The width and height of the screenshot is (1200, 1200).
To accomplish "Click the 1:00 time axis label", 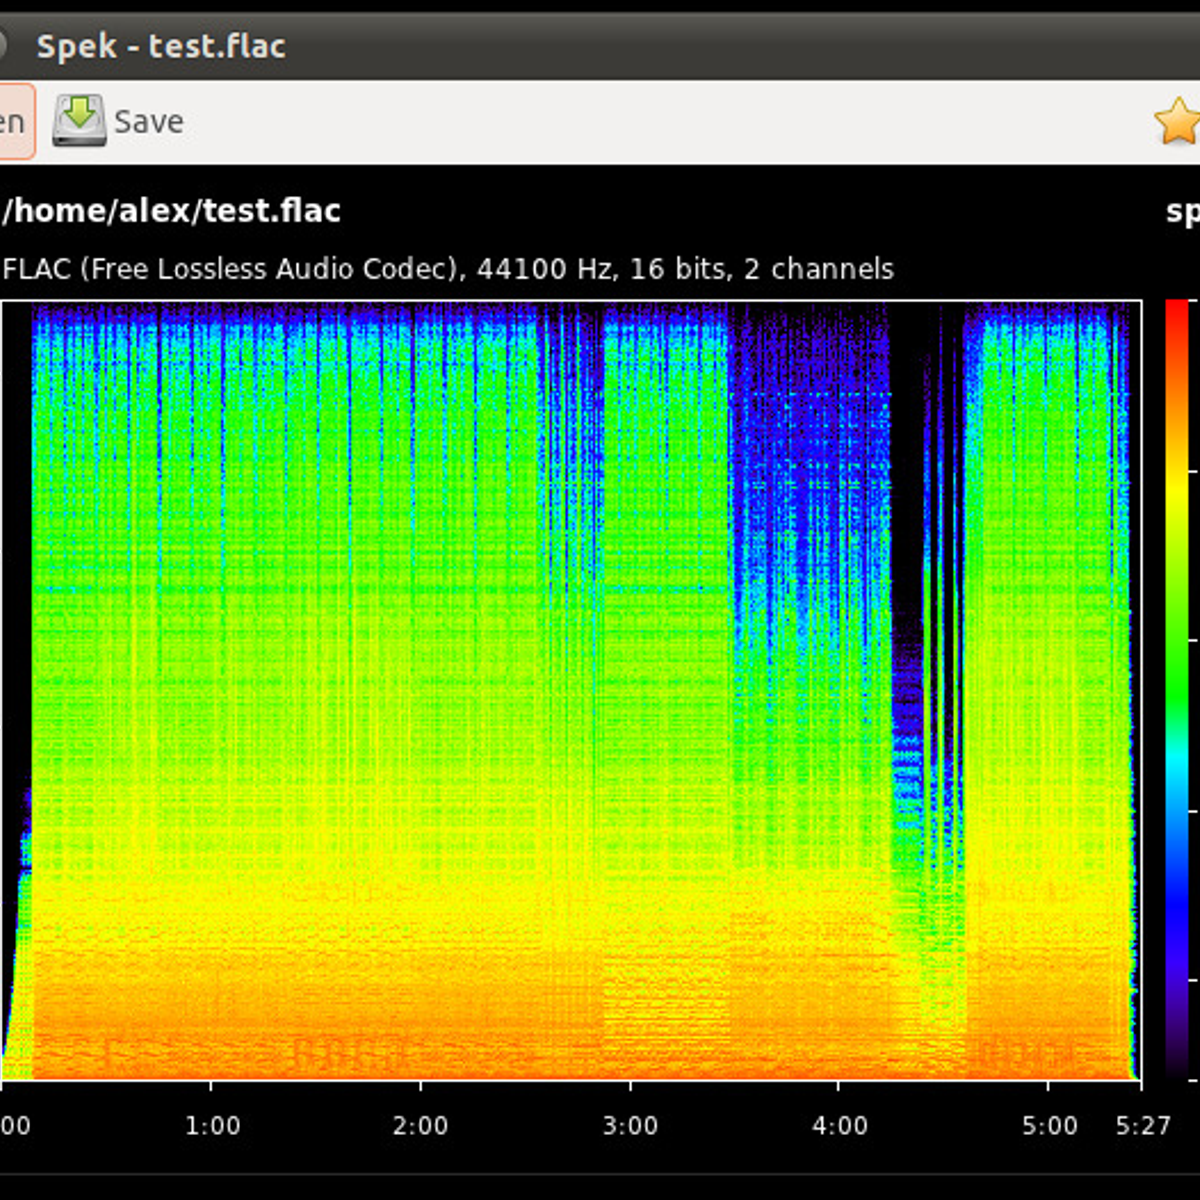I will [212, 1126].
